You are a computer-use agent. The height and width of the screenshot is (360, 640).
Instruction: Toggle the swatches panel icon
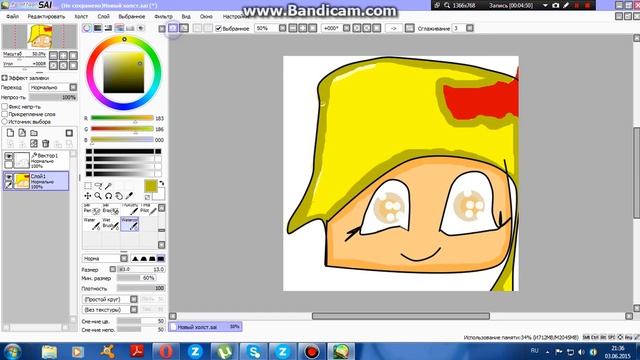130,28
